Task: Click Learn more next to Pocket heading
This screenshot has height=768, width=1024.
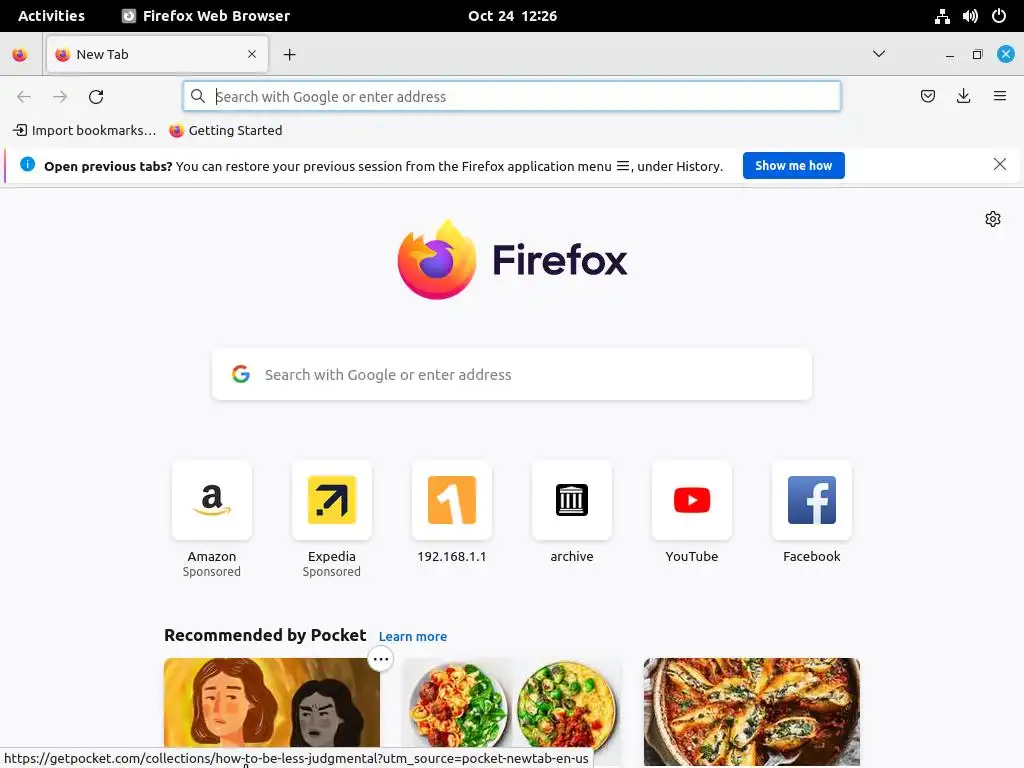Action: pos(413,637)
